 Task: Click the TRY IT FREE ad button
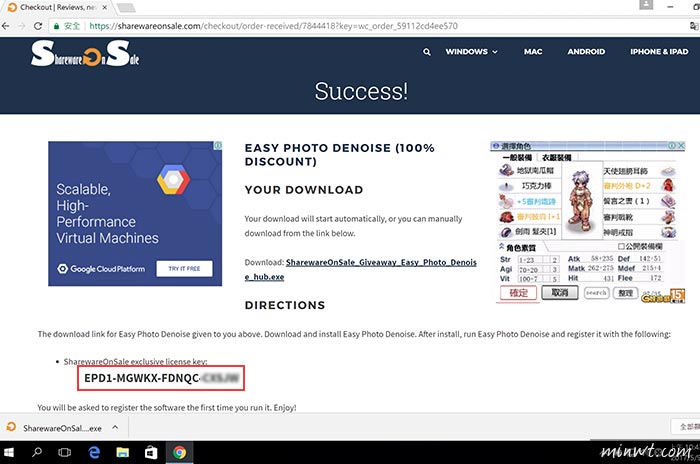point(184,268)
